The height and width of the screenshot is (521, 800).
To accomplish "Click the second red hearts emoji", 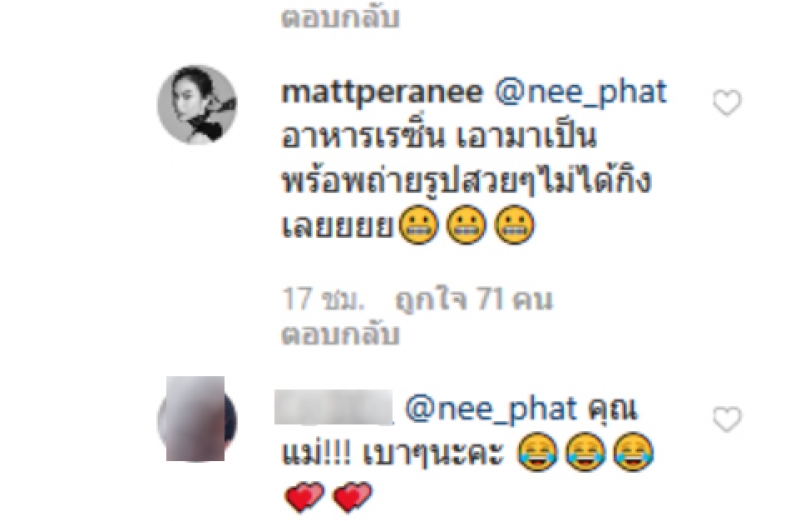I will tap(353, 497).
